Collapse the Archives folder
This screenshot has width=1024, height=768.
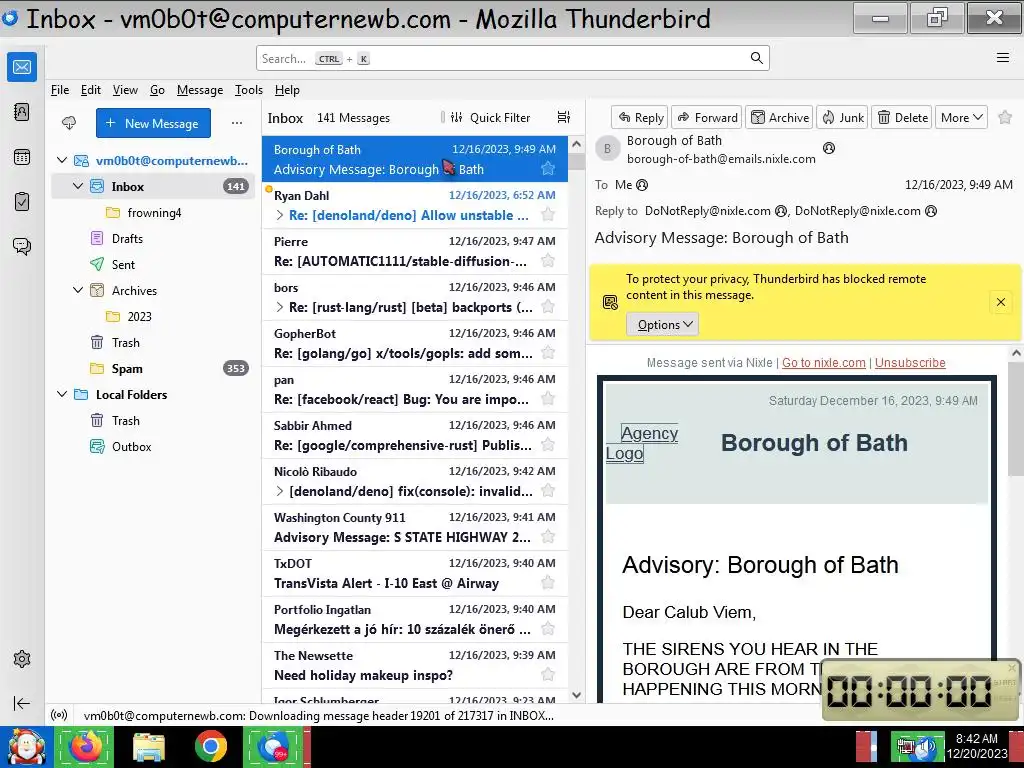click(78, 290)
